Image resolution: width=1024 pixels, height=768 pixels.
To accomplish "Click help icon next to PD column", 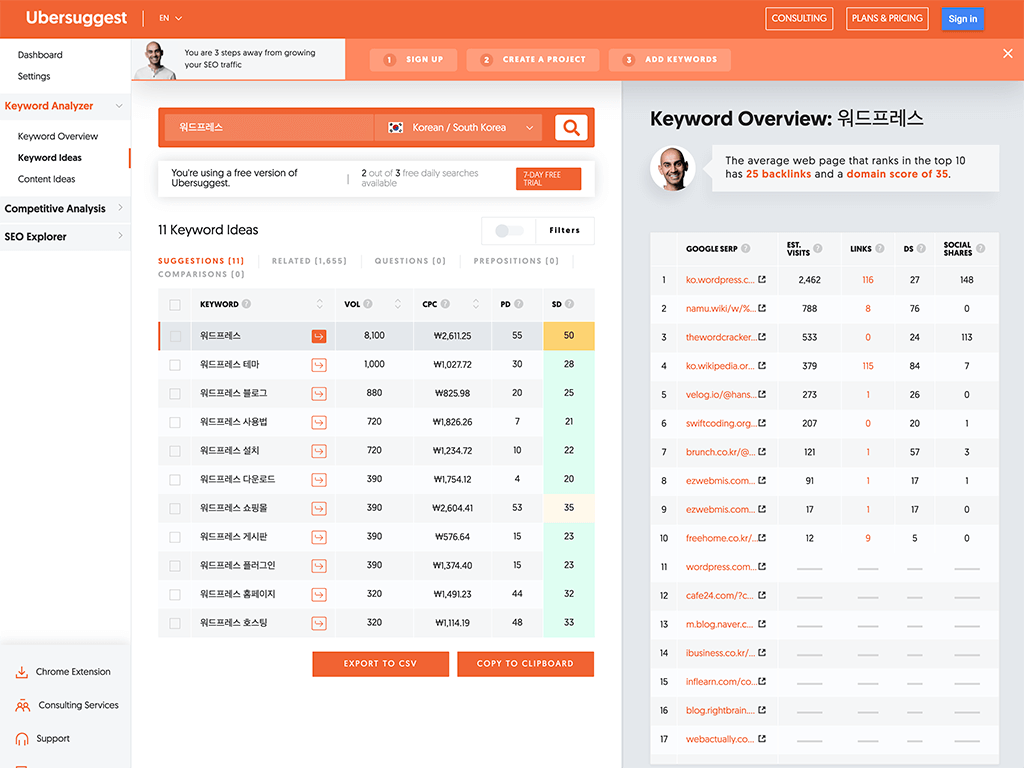I will pos(519,304).
